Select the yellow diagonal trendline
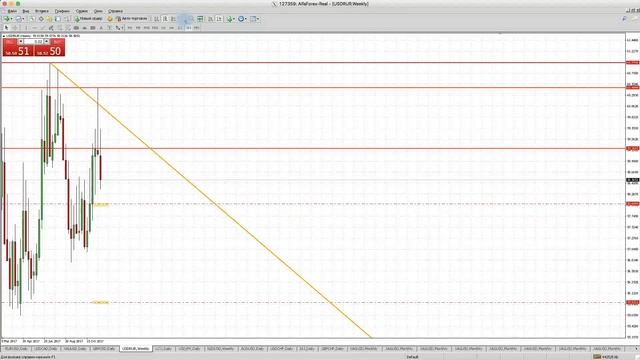This screenshot has width=640, height=360. pyautogui.click(x=211, y=201)
